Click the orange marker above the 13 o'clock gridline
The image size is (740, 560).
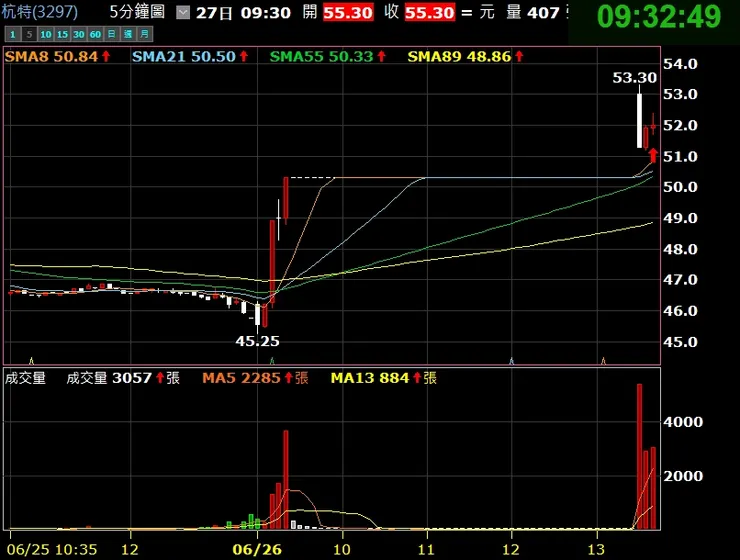(603, 361)
